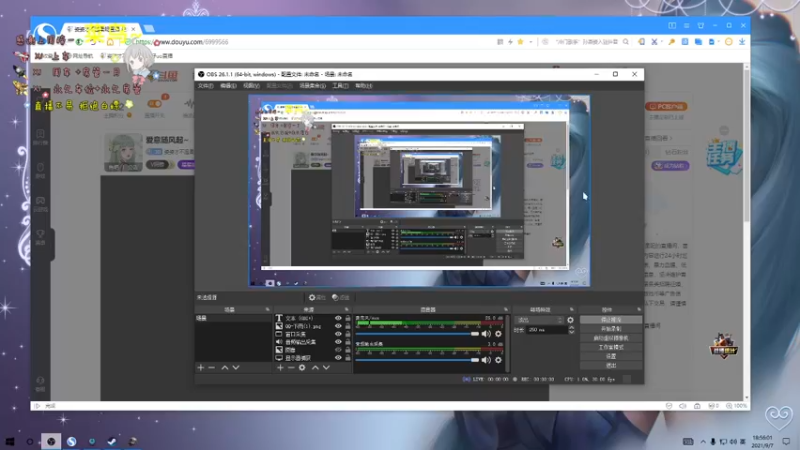This screenshot has width=800, height=450.
Task: Click the Sogou browser icon on the taskbar
Action: click(x=71, y=441)
